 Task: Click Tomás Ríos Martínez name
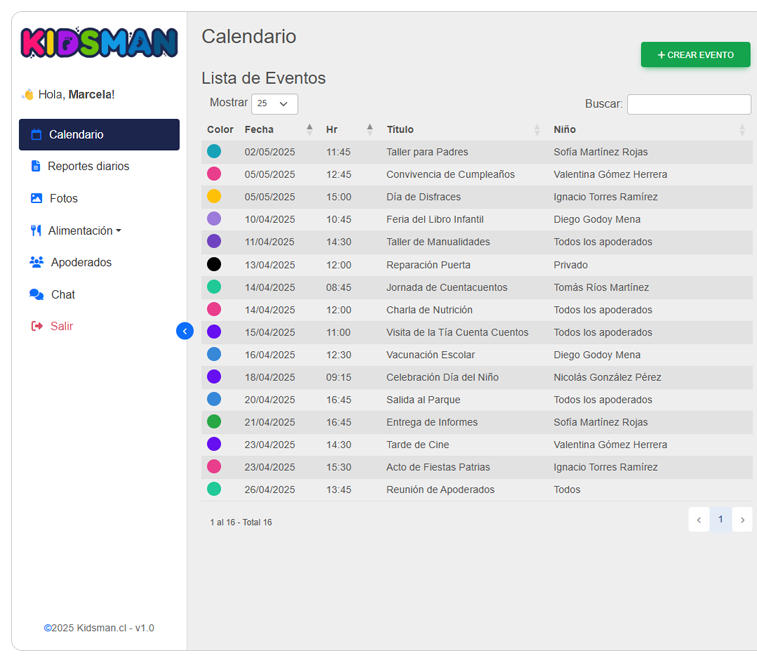click(x=601, y=287)
